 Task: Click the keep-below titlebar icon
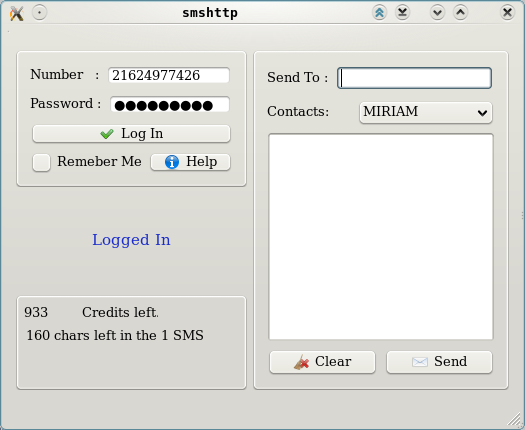point(402,13)
